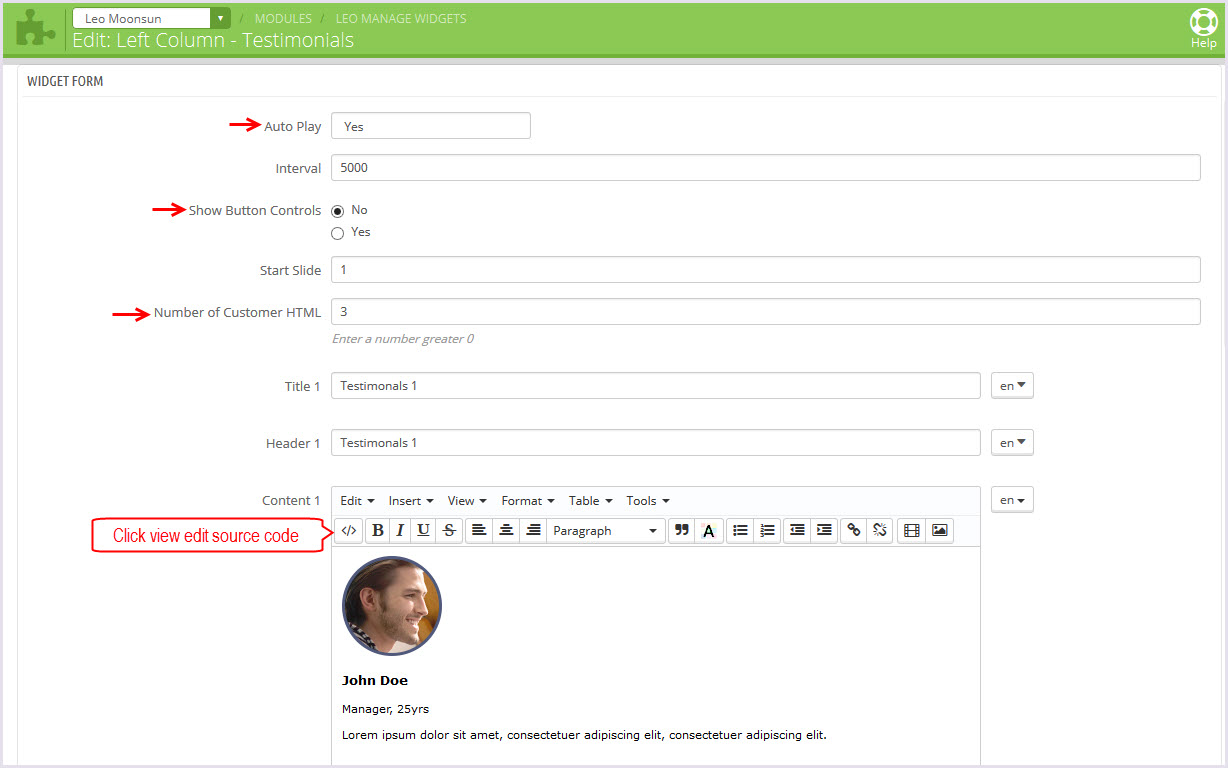1228x768 pixels.
Task: Apply underline formatting in the editor
Action: [423, 531]
